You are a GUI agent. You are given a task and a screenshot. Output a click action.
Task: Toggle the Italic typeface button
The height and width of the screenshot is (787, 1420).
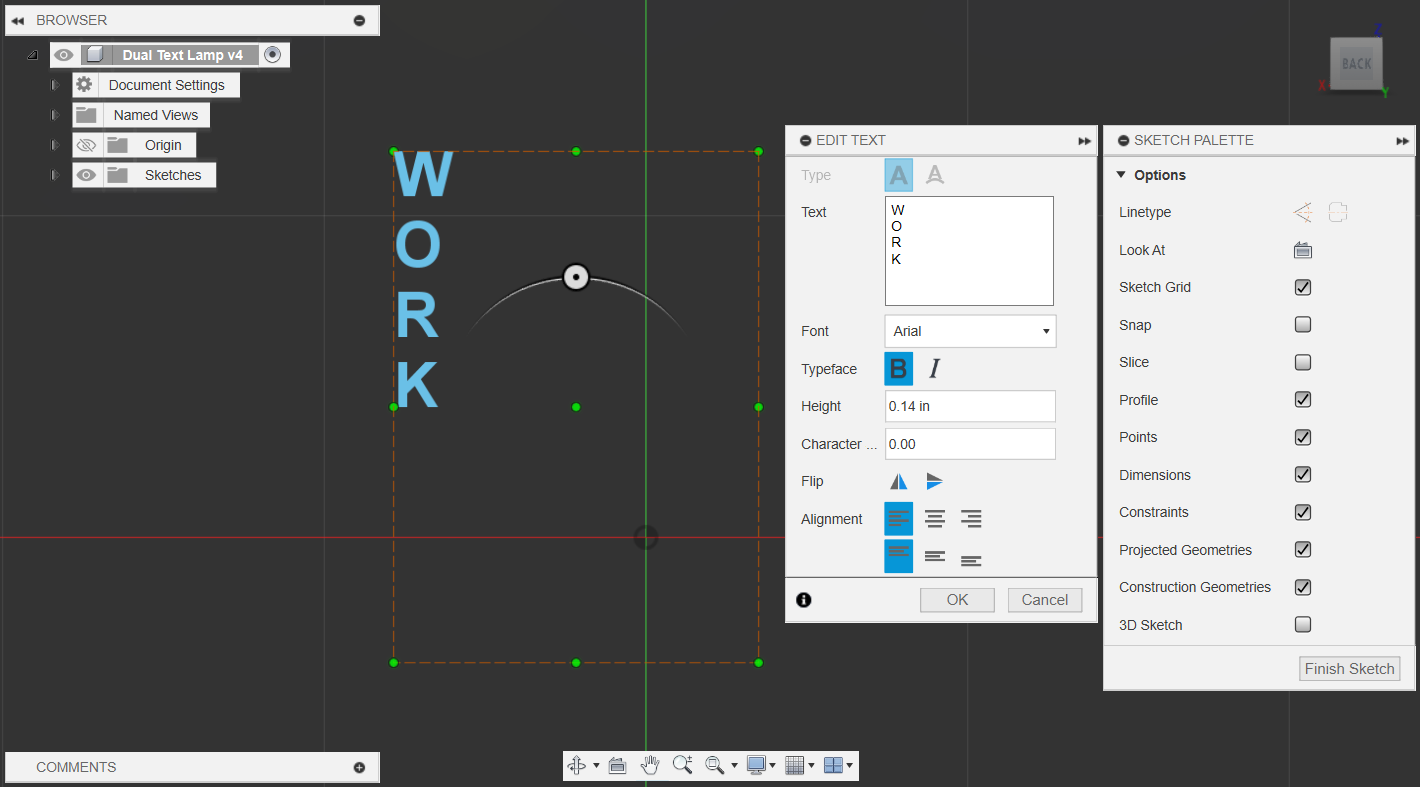[934, 369]
